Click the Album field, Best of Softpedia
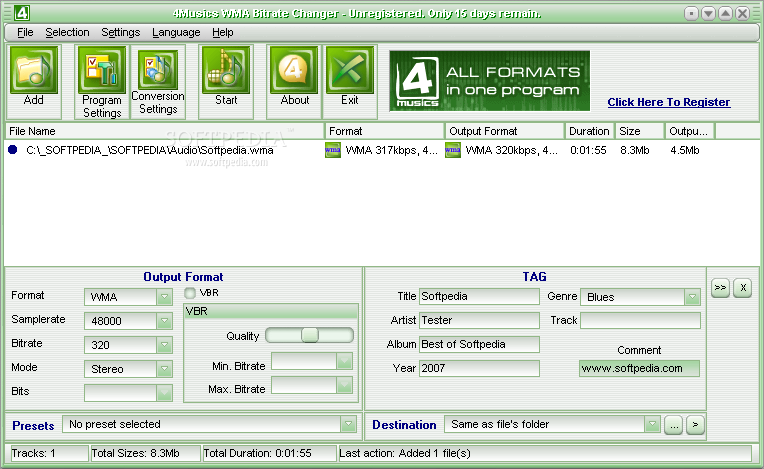Screen dimensions: 764x469 click(479, 344)
